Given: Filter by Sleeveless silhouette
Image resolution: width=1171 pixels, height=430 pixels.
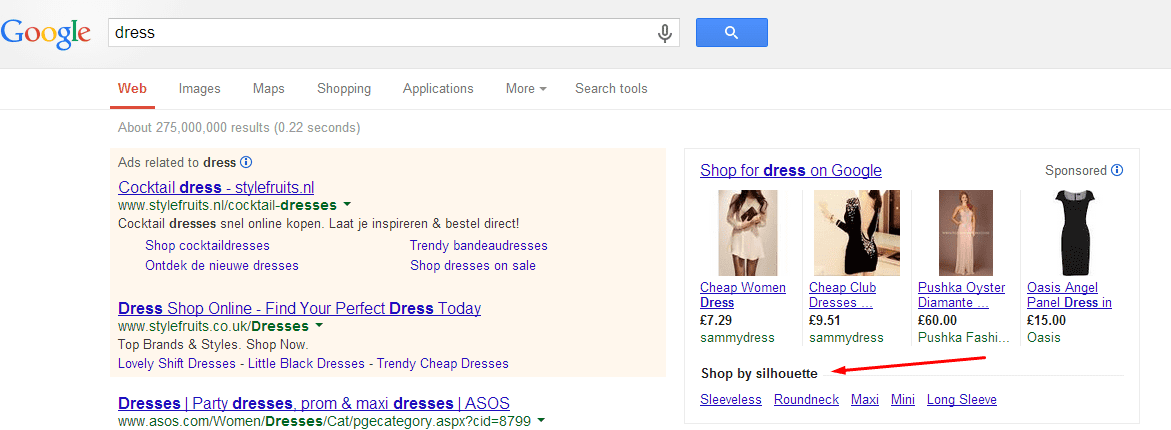Looking at the screenshot, I should click(x=730, y=399).
